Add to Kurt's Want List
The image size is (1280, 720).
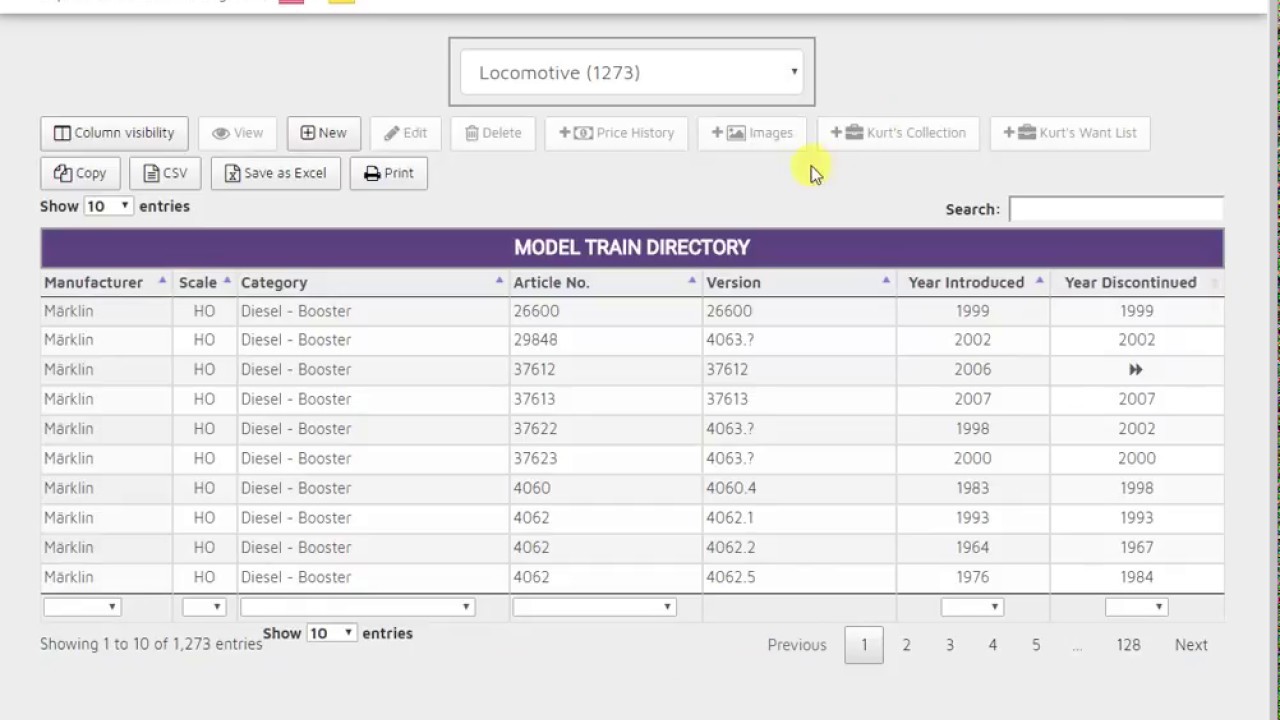tap(1070, 133)
